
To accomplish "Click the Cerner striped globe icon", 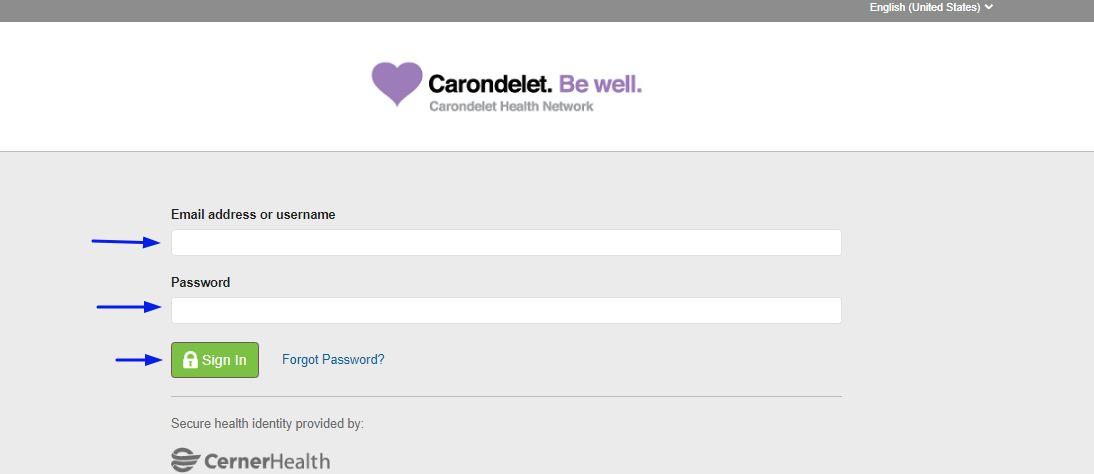I will coord(185,461).
